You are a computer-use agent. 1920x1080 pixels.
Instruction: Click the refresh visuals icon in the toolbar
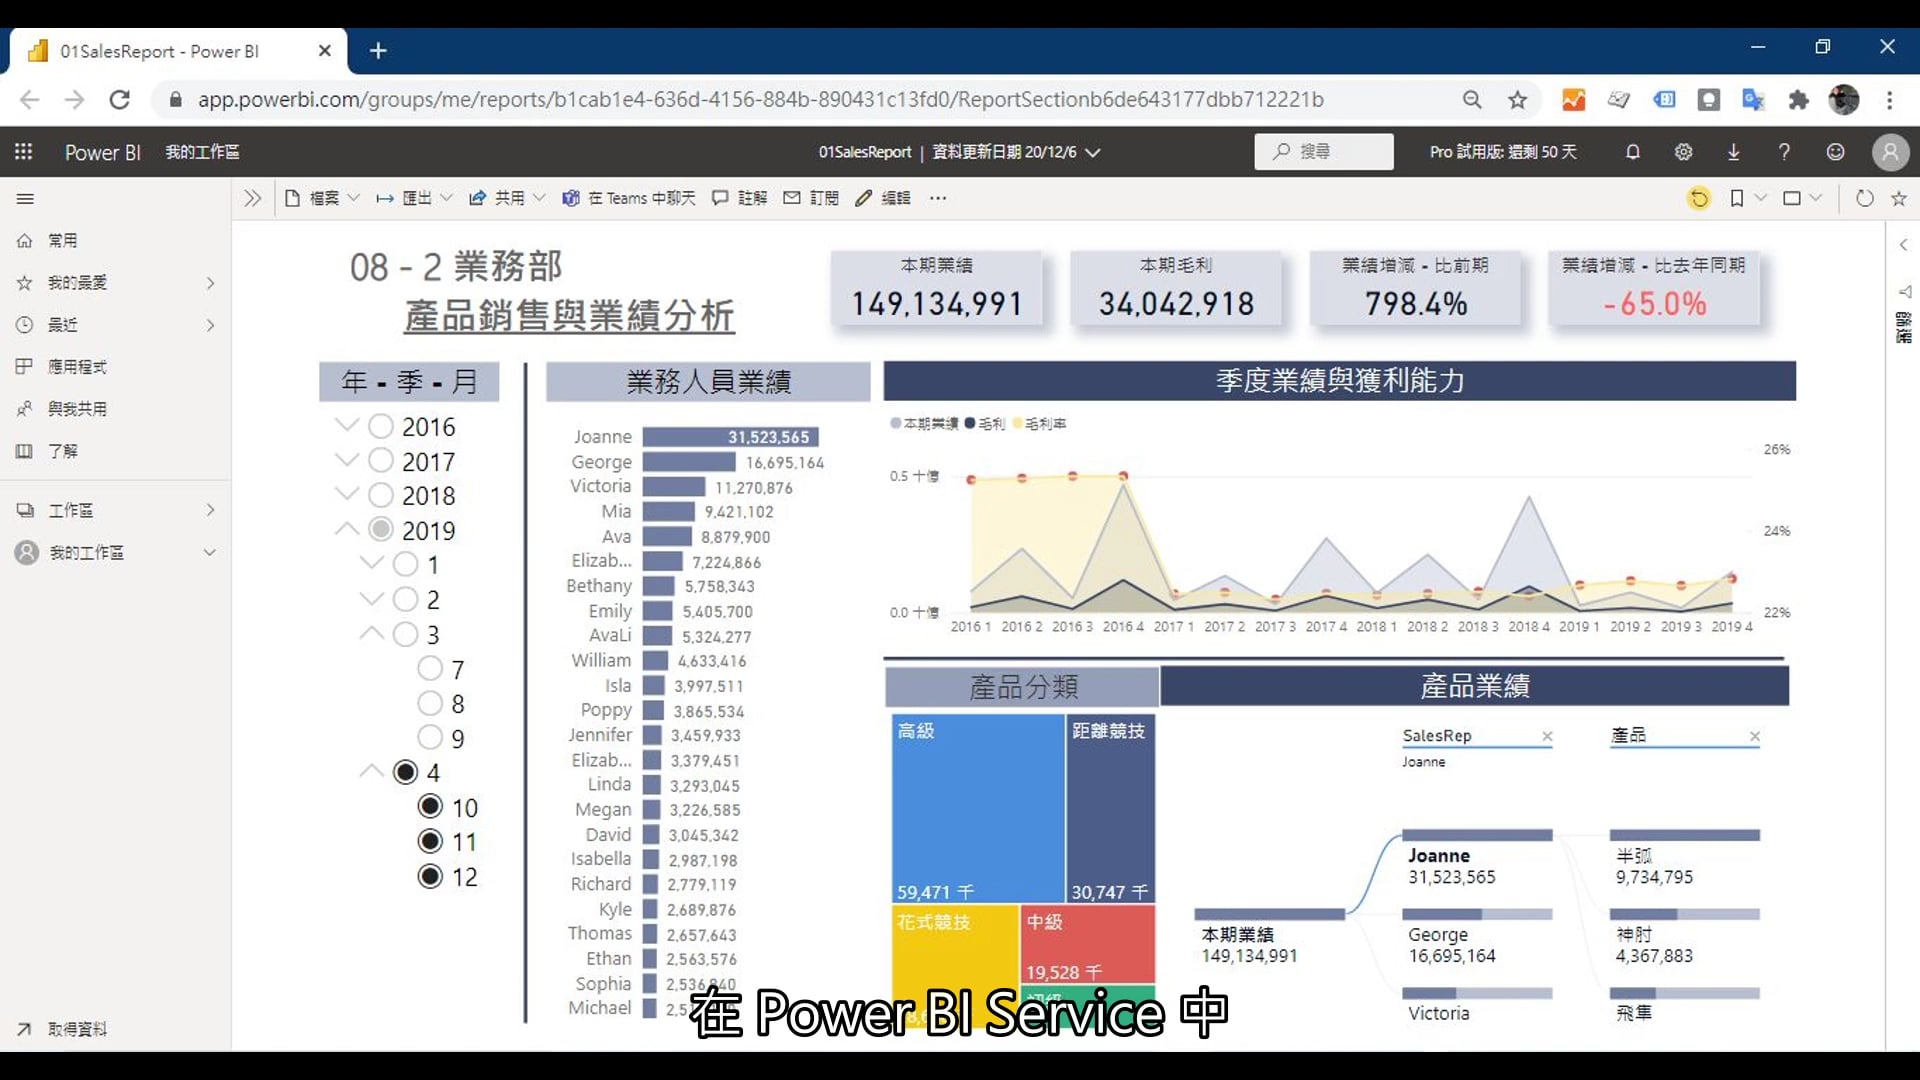[1864, 198]
